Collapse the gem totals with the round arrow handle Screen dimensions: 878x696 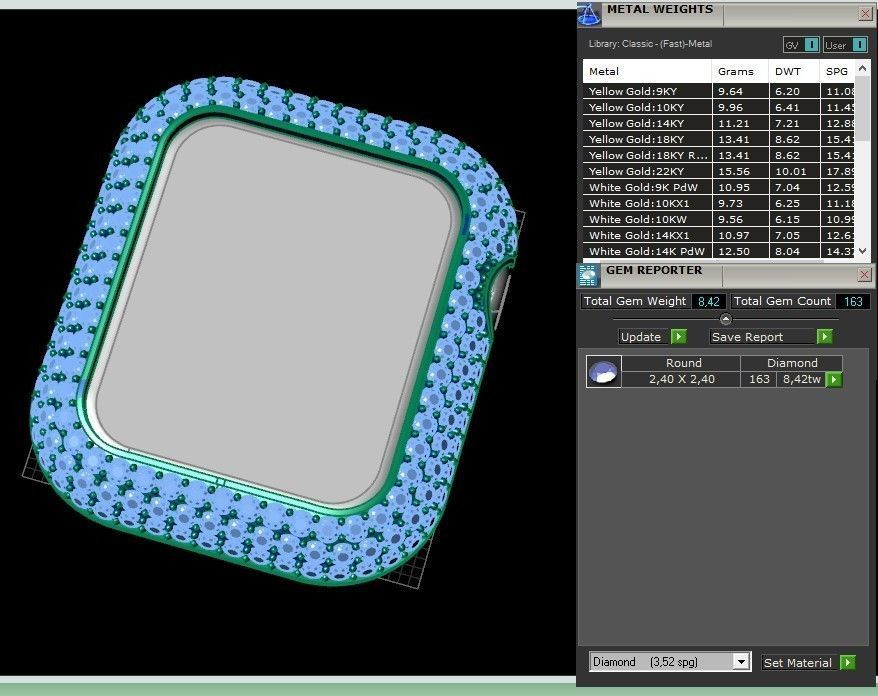(726, 319)
